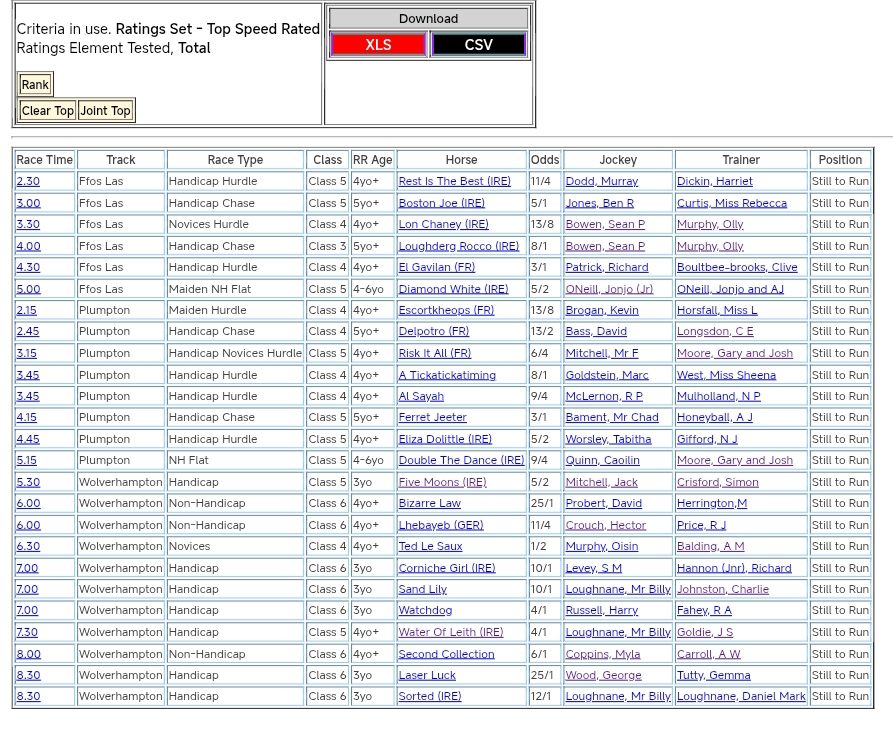The width and height of the screenshot is (893, 733).
Task: View trainer Honeyball, A J
Action: 714,418
